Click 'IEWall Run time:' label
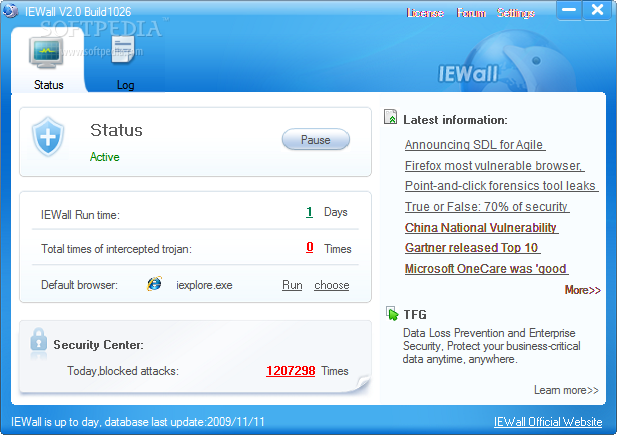This screenshot has height=435, width=617. 80,215
